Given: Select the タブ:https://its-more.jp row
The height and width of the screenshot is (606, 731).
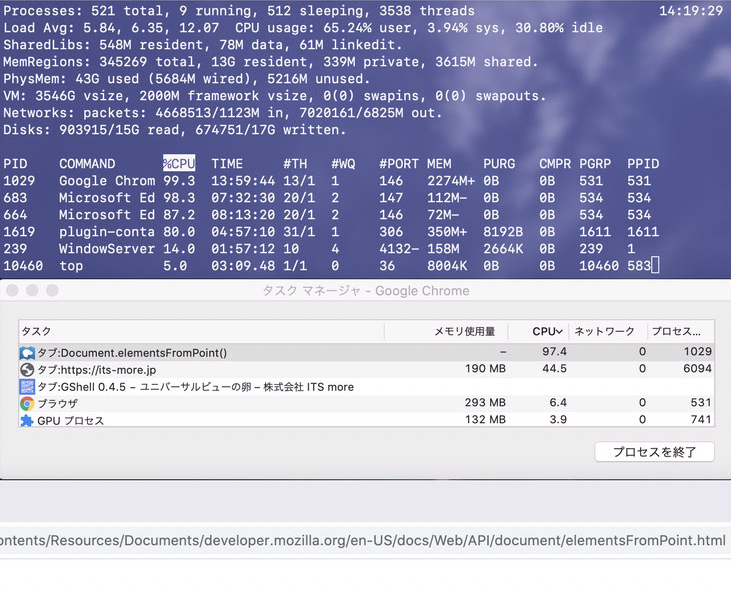Looking at the screenshot, I should tap(200, 369).
